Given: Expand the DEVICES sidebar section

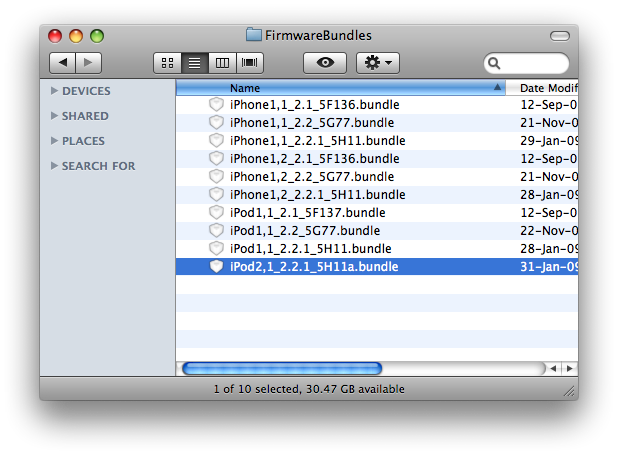Looking at the screenshot, I should (x=54, y=91).
